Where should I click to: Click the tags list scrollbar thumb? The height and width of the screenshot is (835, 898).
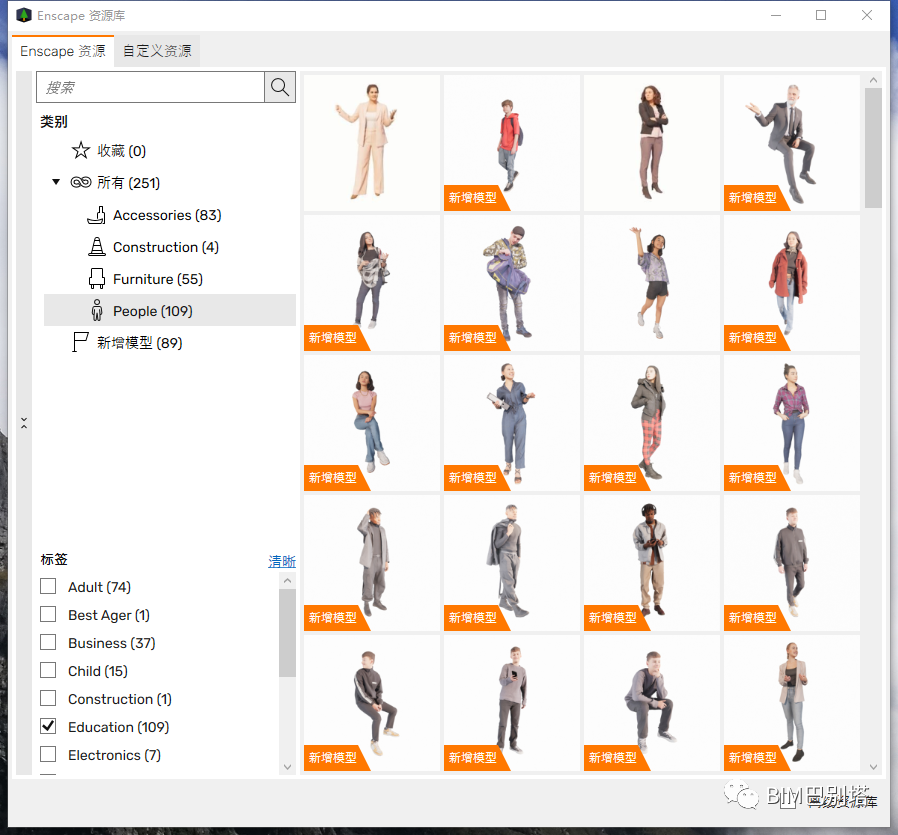click(287, 632)
